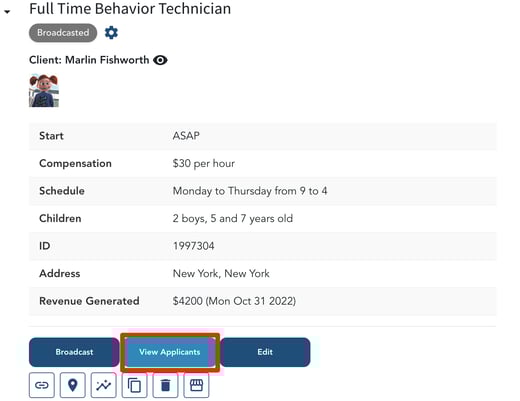Screen dimensions: 520x401
Task: Duplicate the job with copy icon
Action: click(134, 385)
